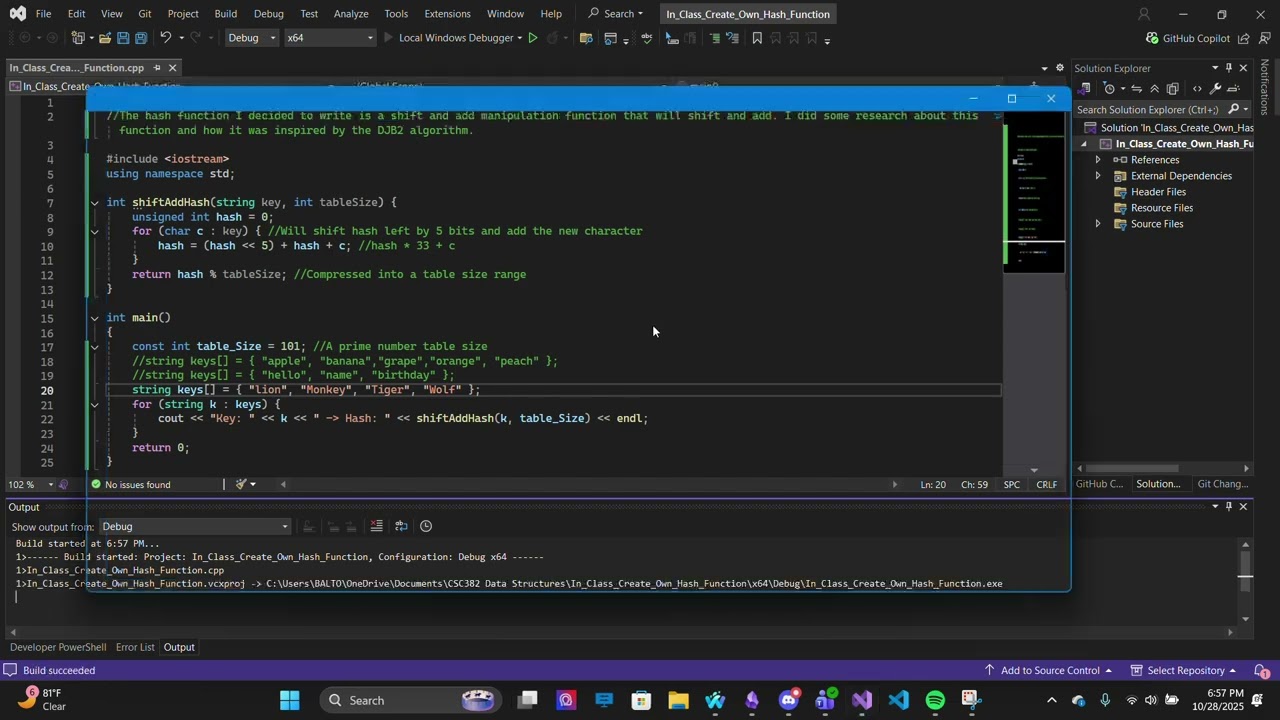Viewport: 1280px width, 720px height.
Task: Expand the References node
Action: tap(1098, 160)
